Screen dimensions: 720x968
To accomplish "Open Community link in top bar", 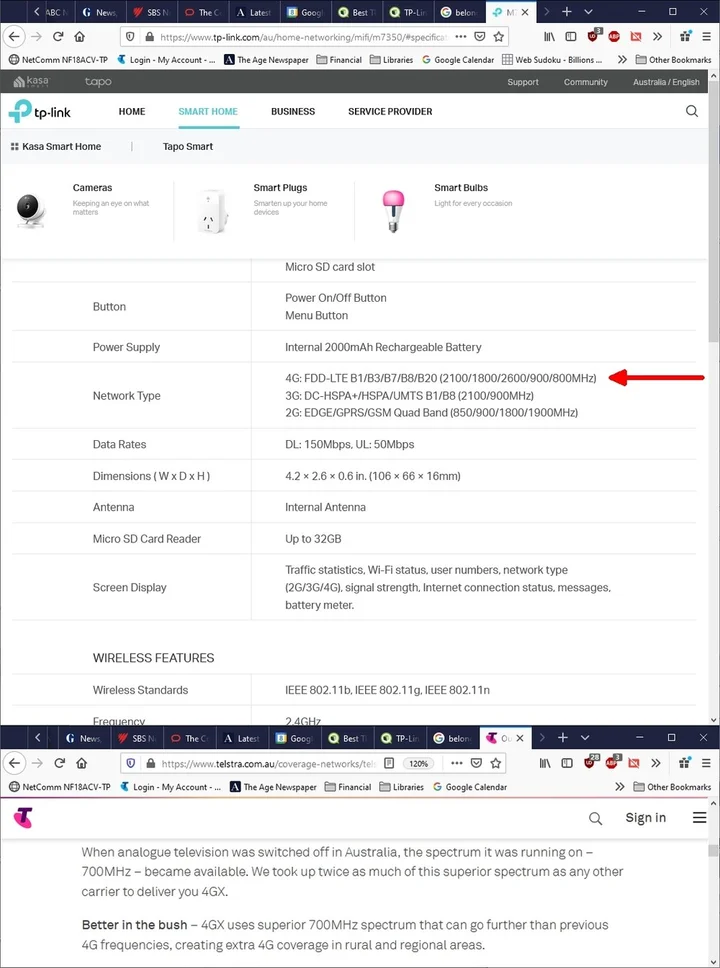I will [x=585, y=81].
